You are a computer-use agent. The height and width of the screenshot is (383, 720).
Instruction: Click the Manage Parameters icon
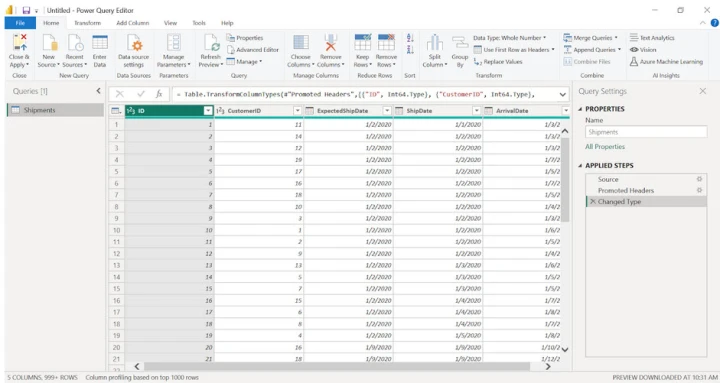point(174,42)
